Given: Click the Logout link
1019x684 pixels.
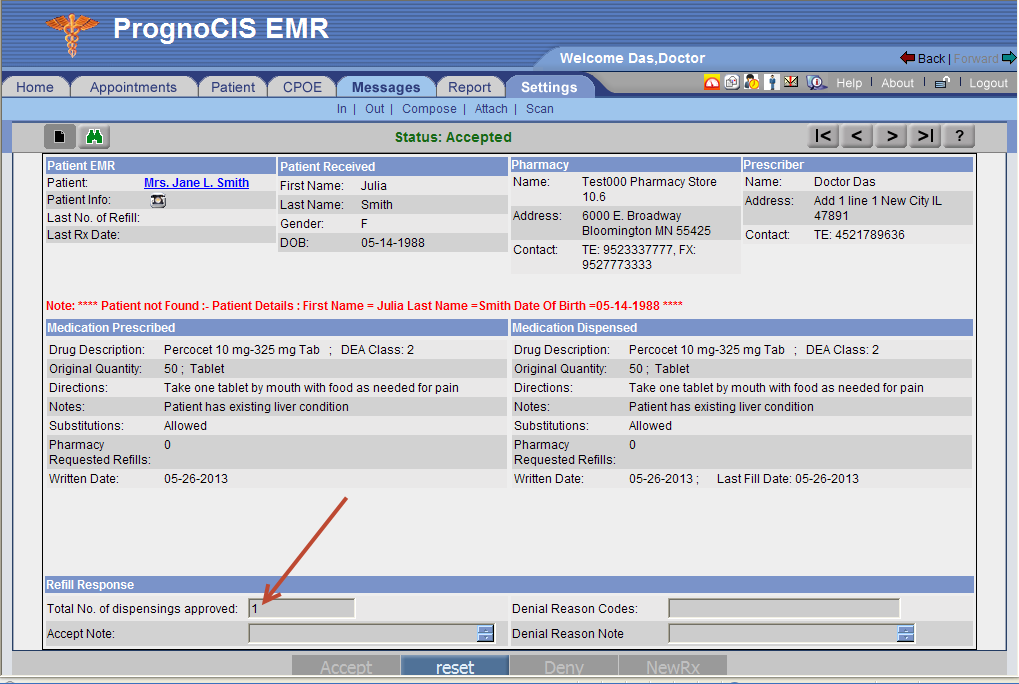Looking at the screenshot, I should [988, 82].
